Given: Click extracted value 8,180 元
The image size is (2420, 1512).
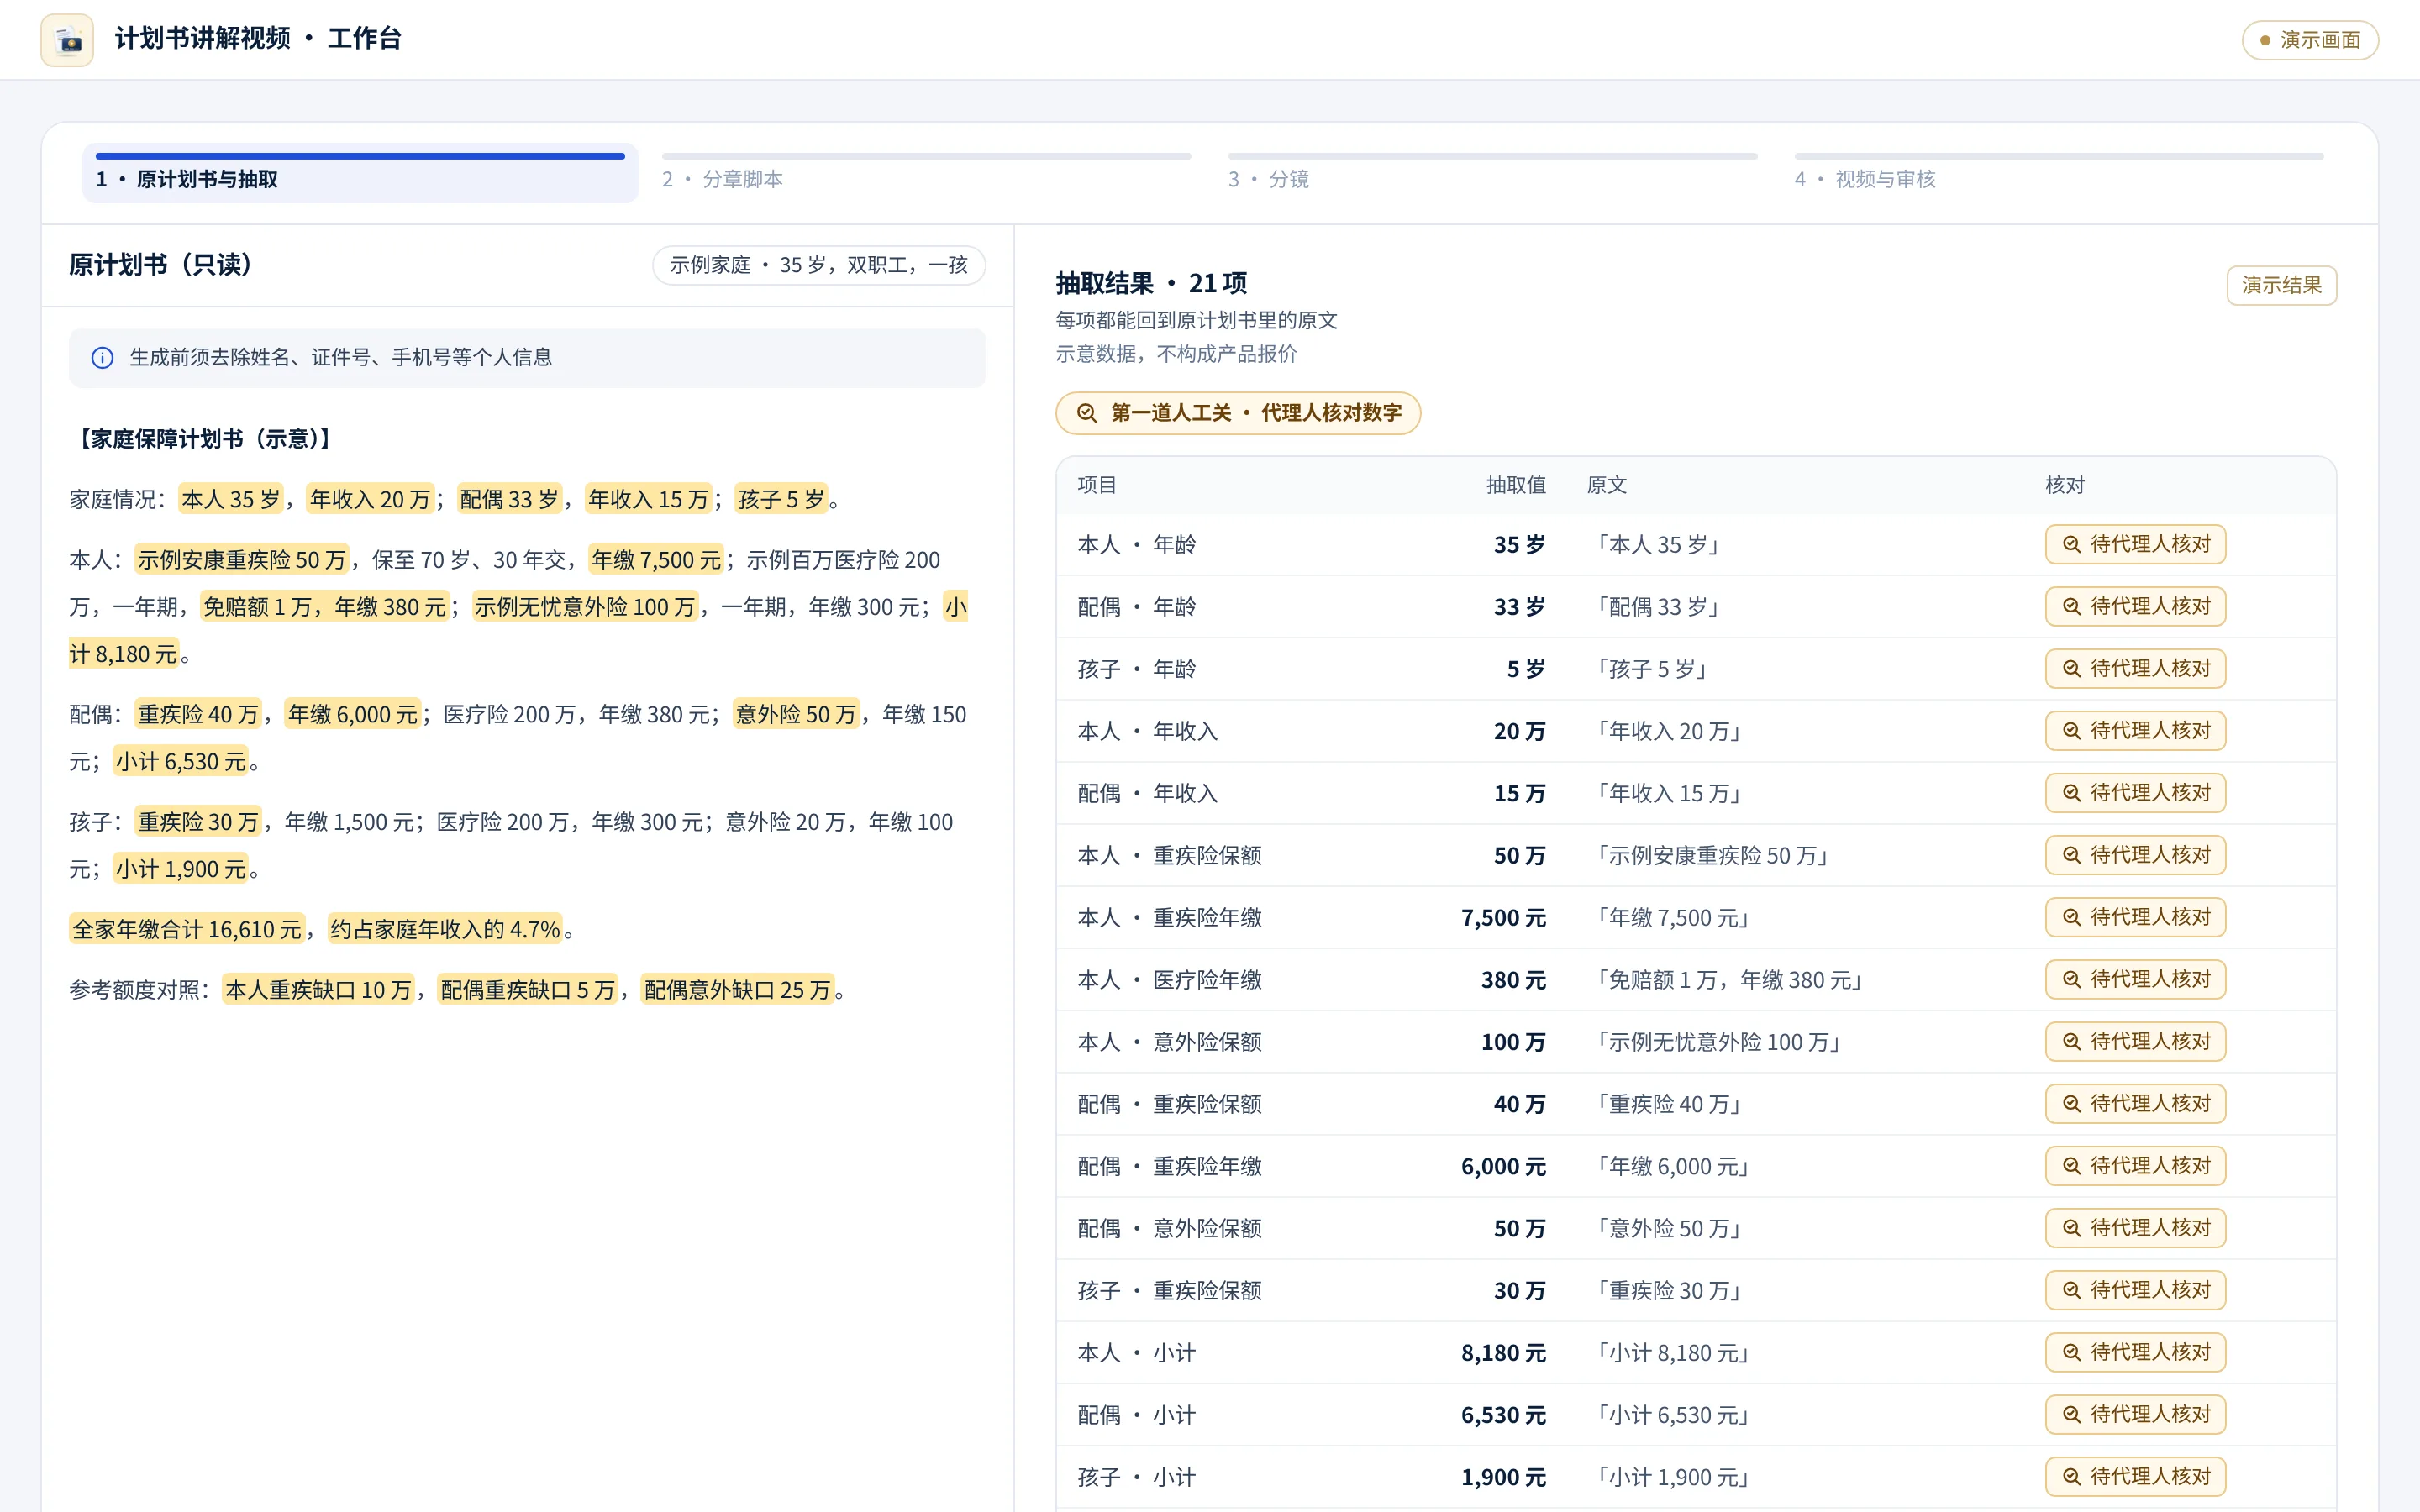Looking at the screenshot, I should tap(1503, 1352).
